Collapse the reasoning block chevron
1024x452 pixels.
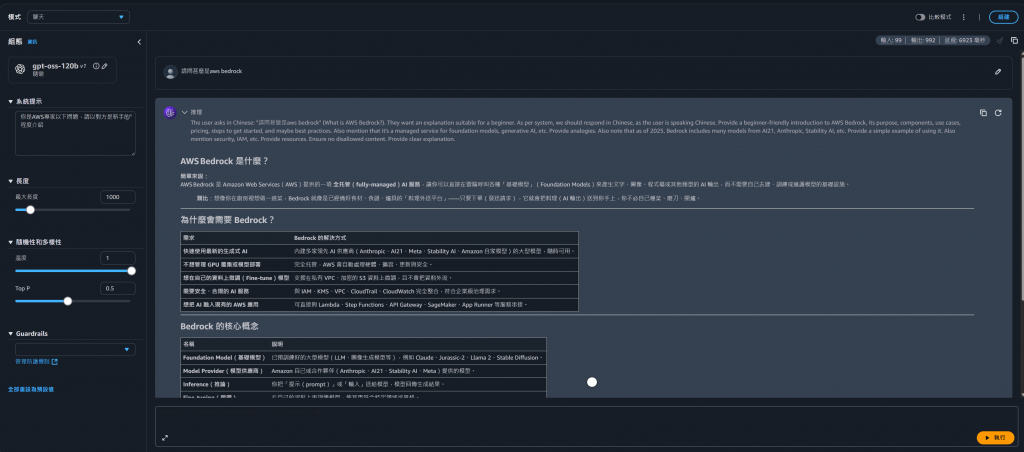coord(185,112)
